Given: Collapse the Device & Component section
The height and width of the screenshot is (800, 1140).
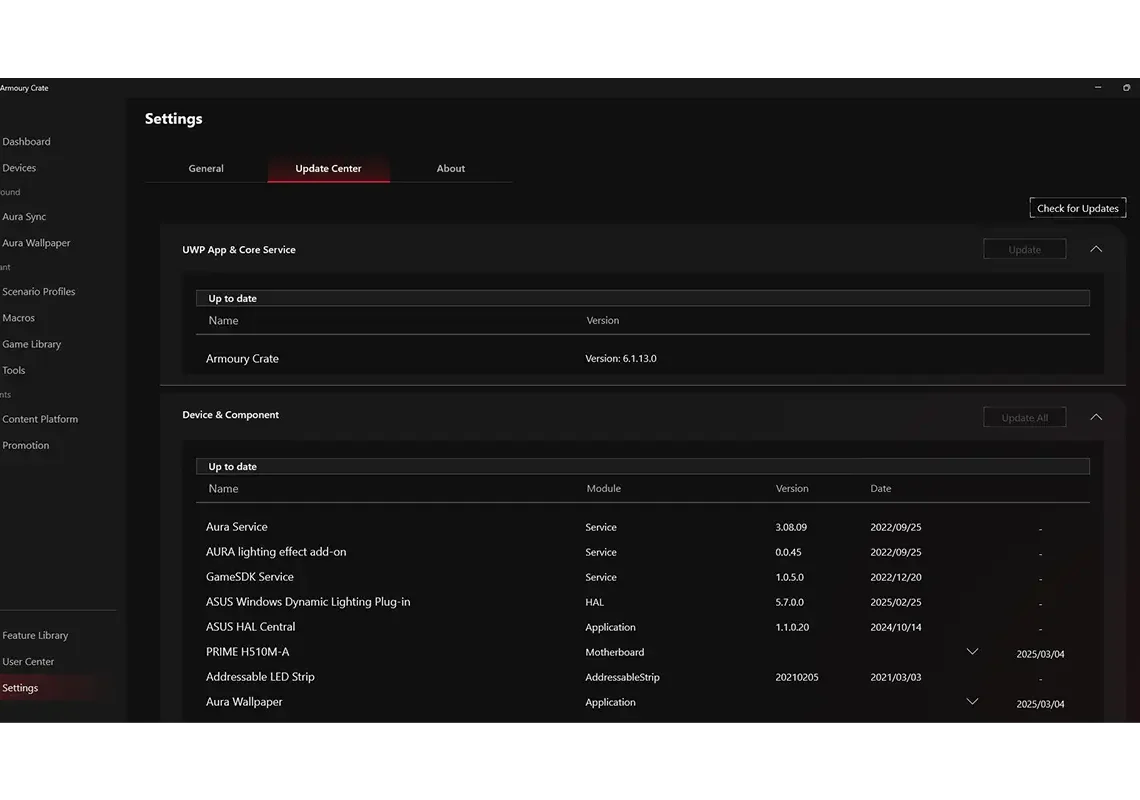Looking at the screenshot, I should pos(1096,417).
